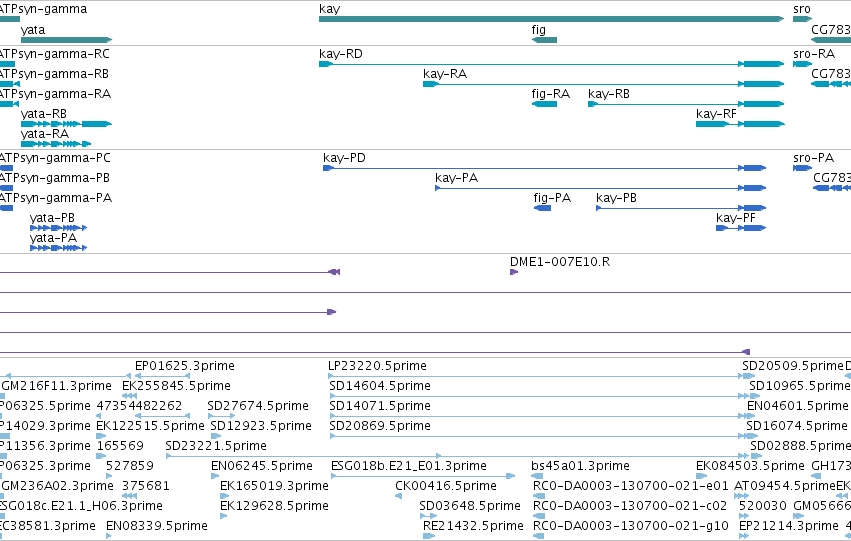Click the EK084503.5prime EST
Viewport: 851px width, 541px height.
[702, 476]
